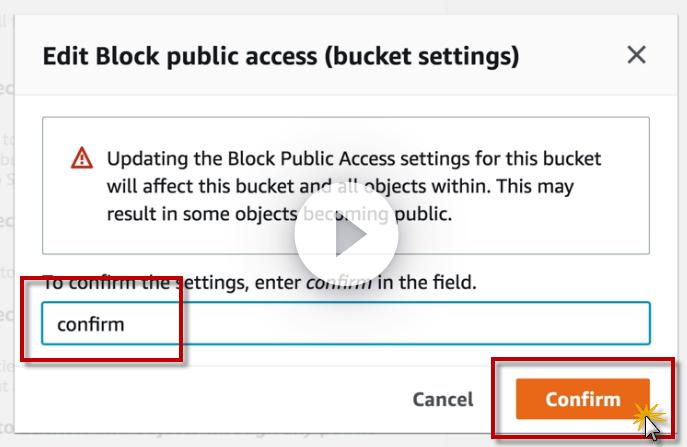Click empty space right of typed confirm text

[x=400, y=324]
